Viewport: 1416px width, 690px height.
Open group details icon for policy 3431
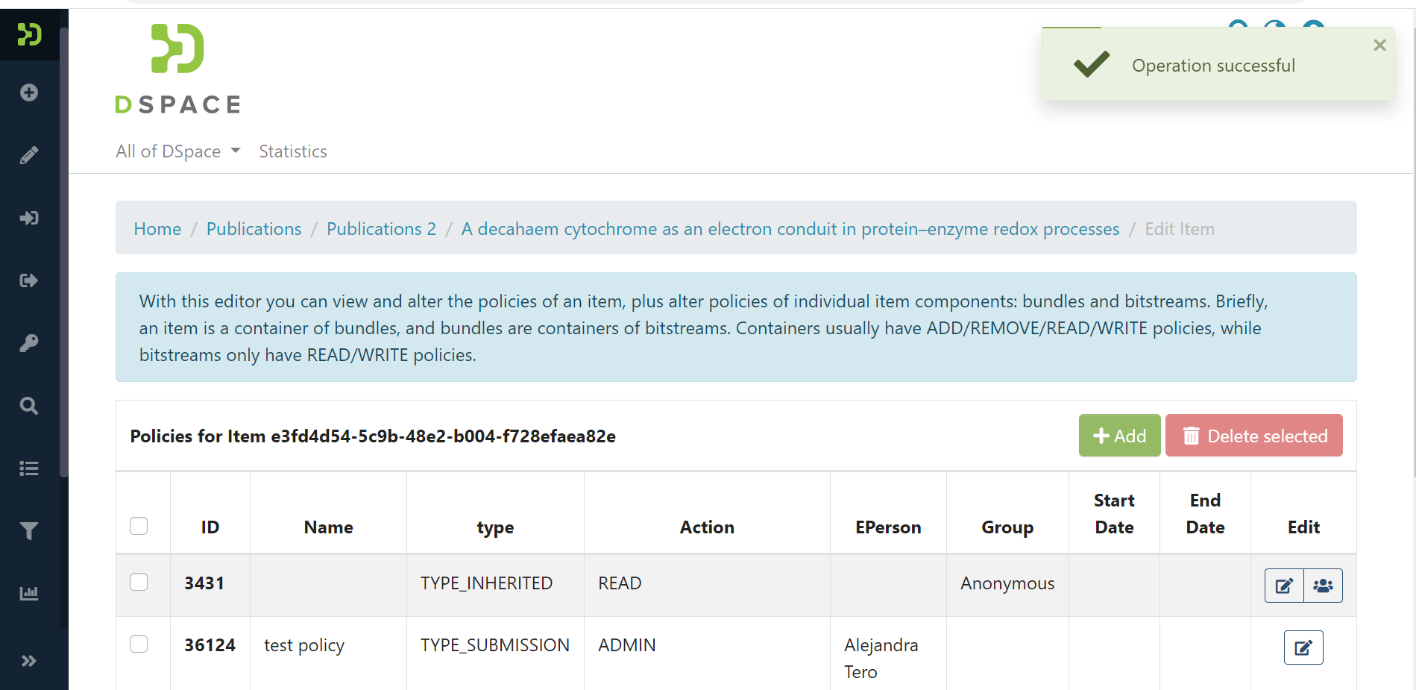tap(1323, 586)
